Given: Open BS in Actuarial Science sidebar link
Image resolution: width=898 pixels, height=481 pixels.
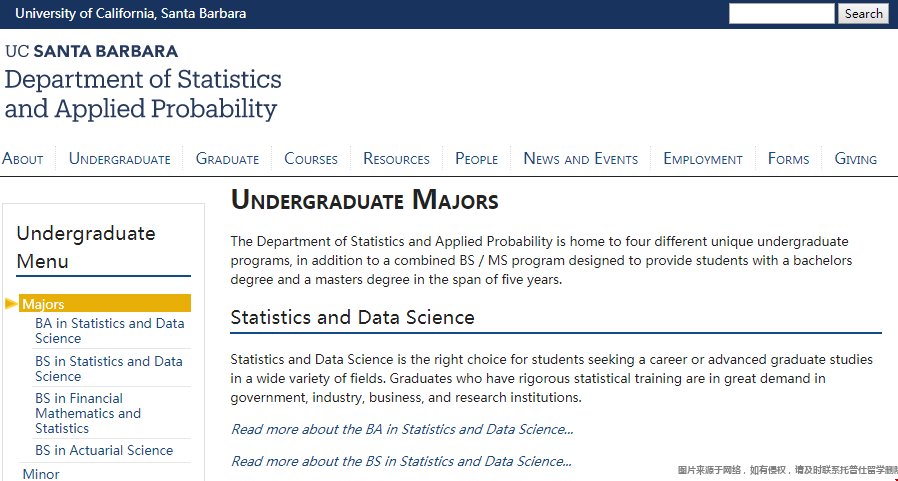Looking at the screenshot, I should point(104,451).
